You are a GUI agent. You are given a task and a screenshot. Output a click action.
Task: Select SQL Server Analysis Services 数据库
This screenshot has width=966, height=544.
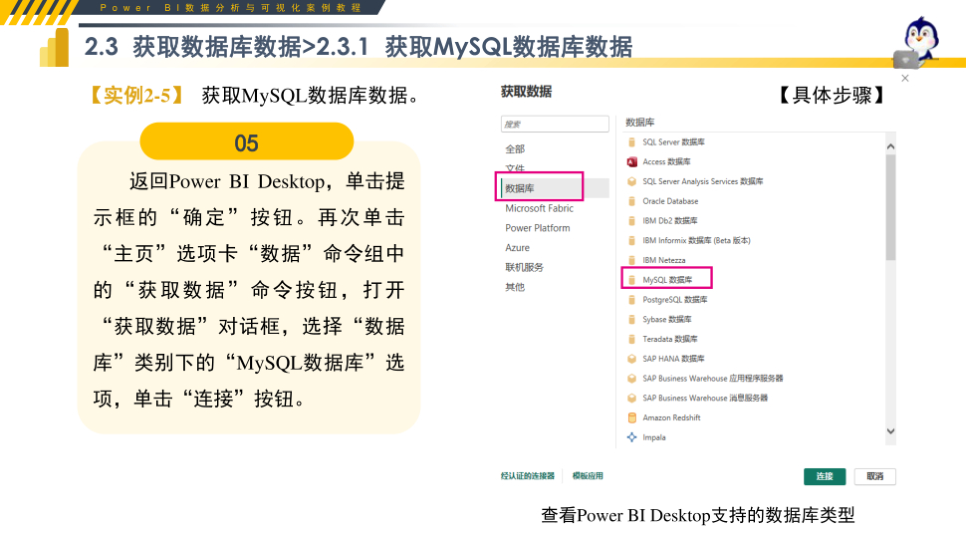point(702,182)
